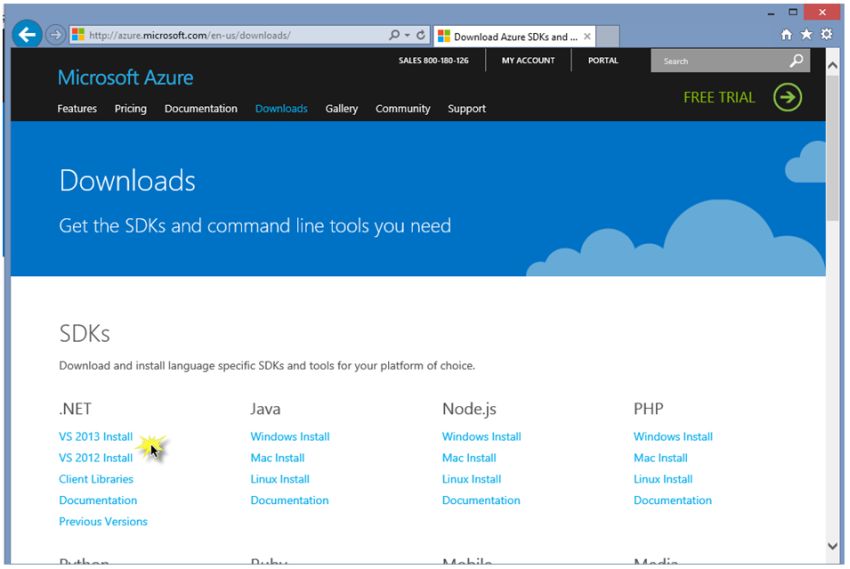Open the Gallery navigation item
This screenshot has width=850, height=569.
(x=342, y=108)
